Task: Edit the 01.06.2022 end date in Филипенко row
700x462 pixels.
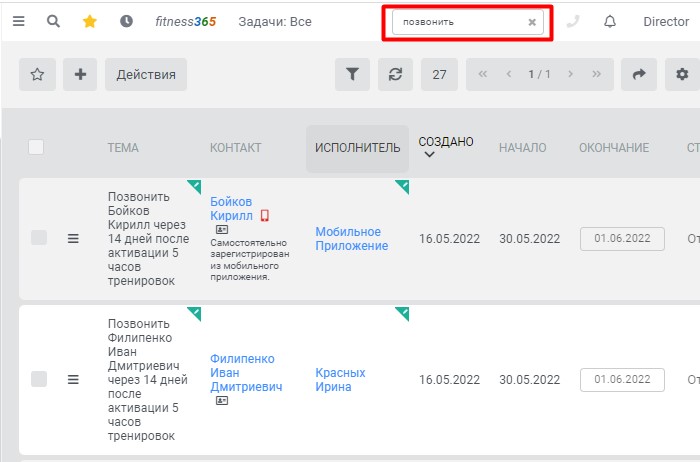Action: (x=622, y=380)
